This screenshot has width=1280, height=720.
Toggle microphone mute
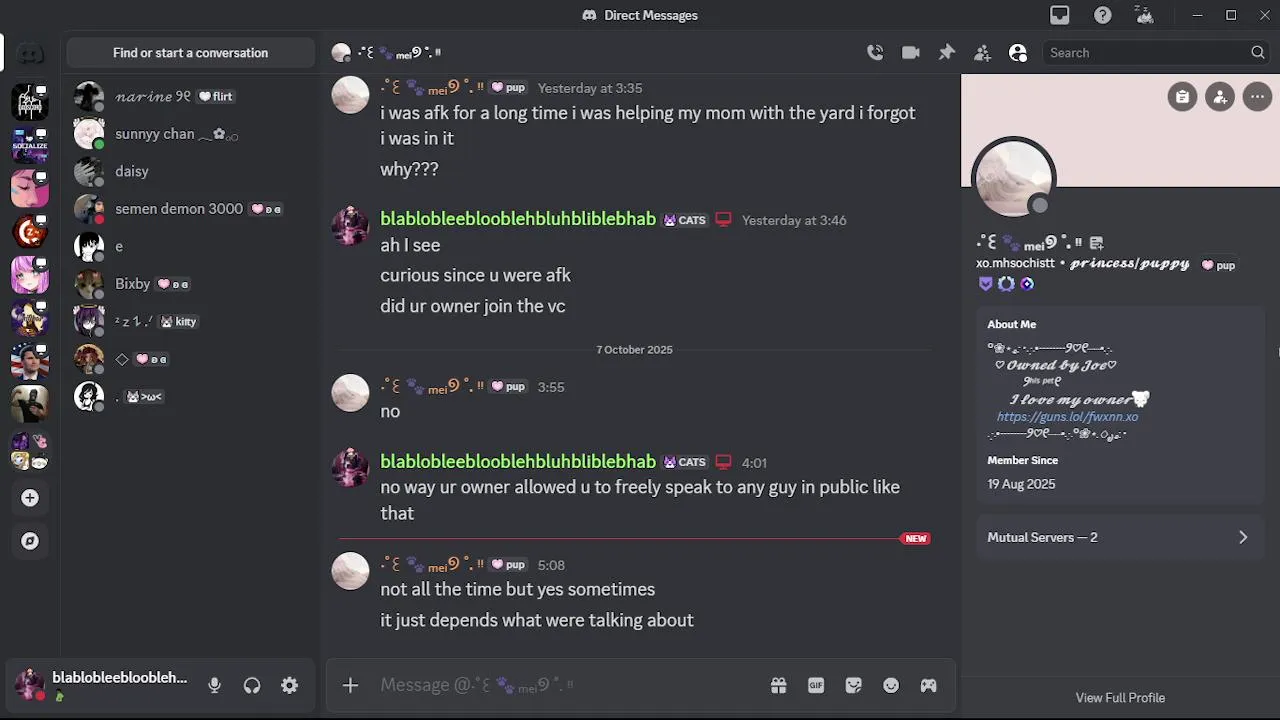(214, 685)
